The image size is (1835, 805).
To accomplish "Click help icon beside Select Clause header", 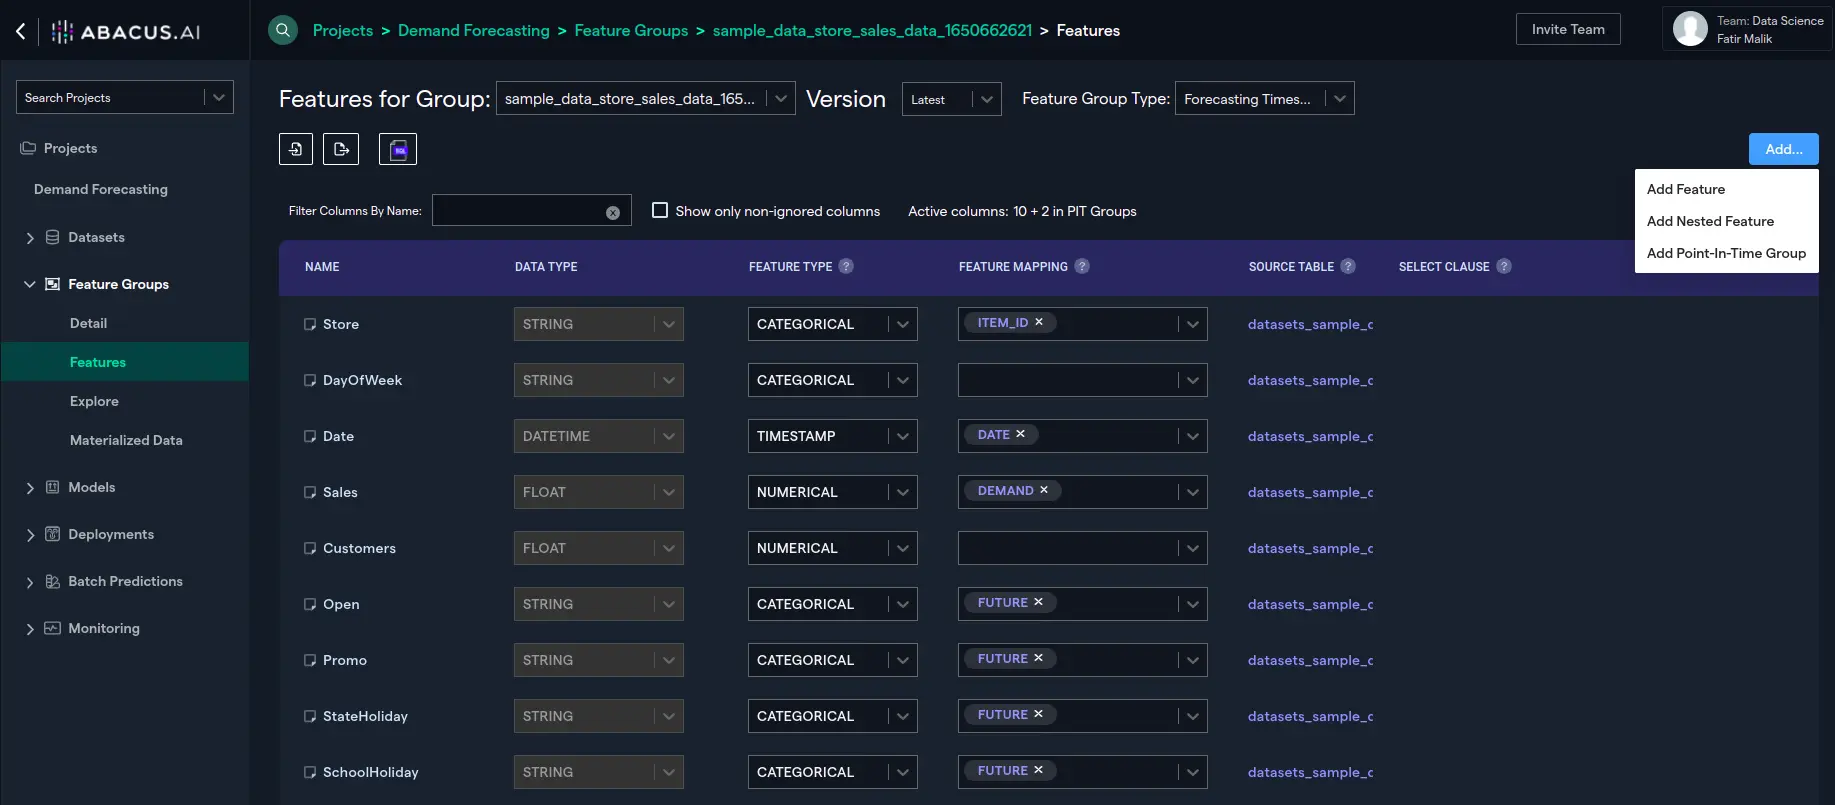I will 1504,266.
